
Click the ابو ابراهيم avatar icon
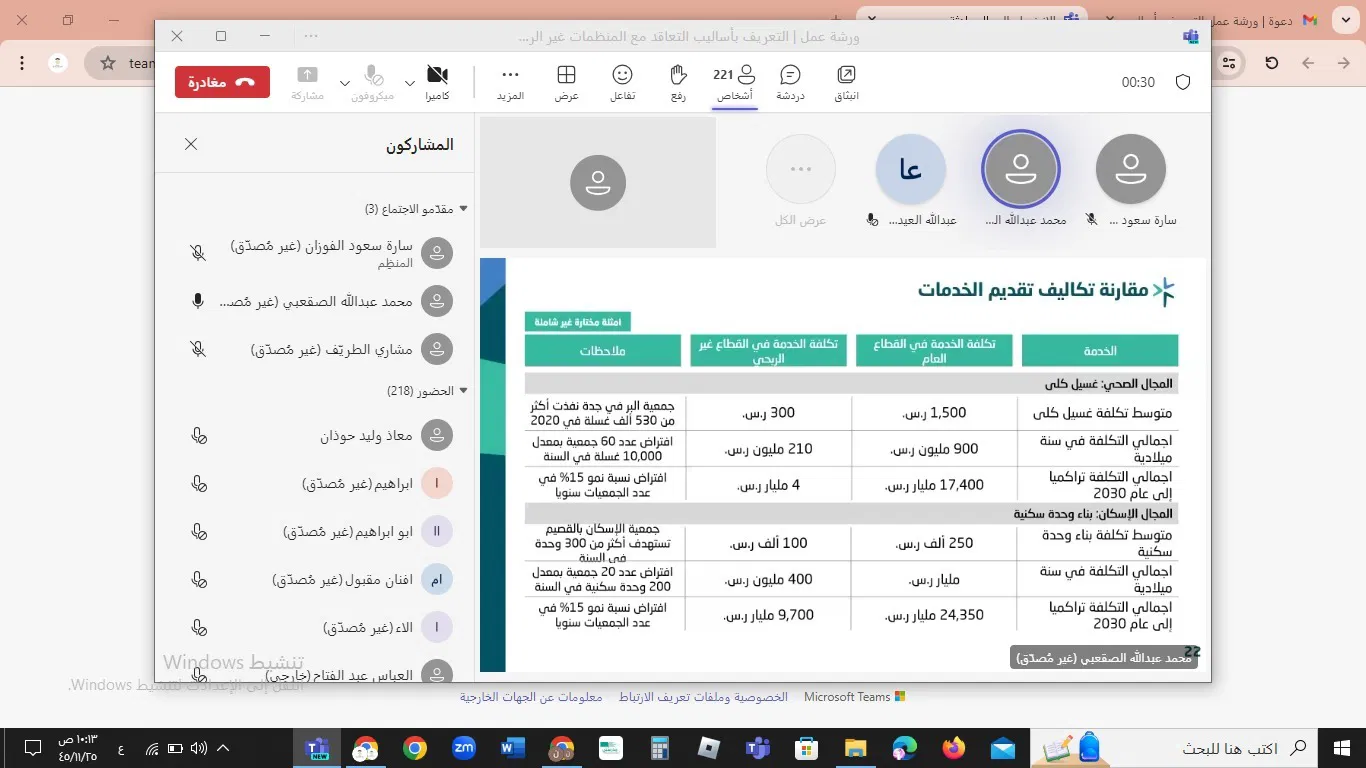pyautogui.click(x=437, y=531)
